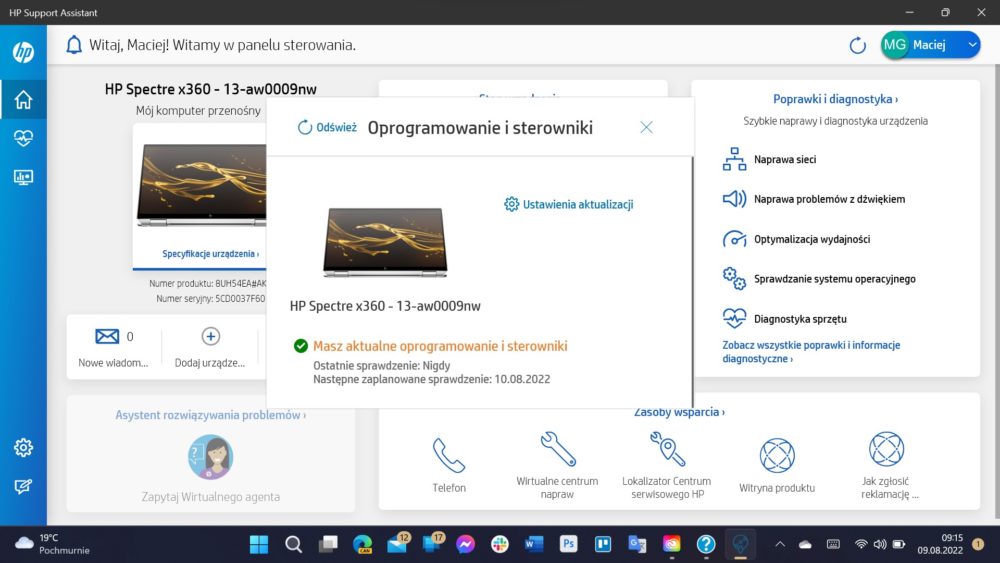Open Witryna produktu
This screenshot has width=1000, height=563.
(777, 465)
